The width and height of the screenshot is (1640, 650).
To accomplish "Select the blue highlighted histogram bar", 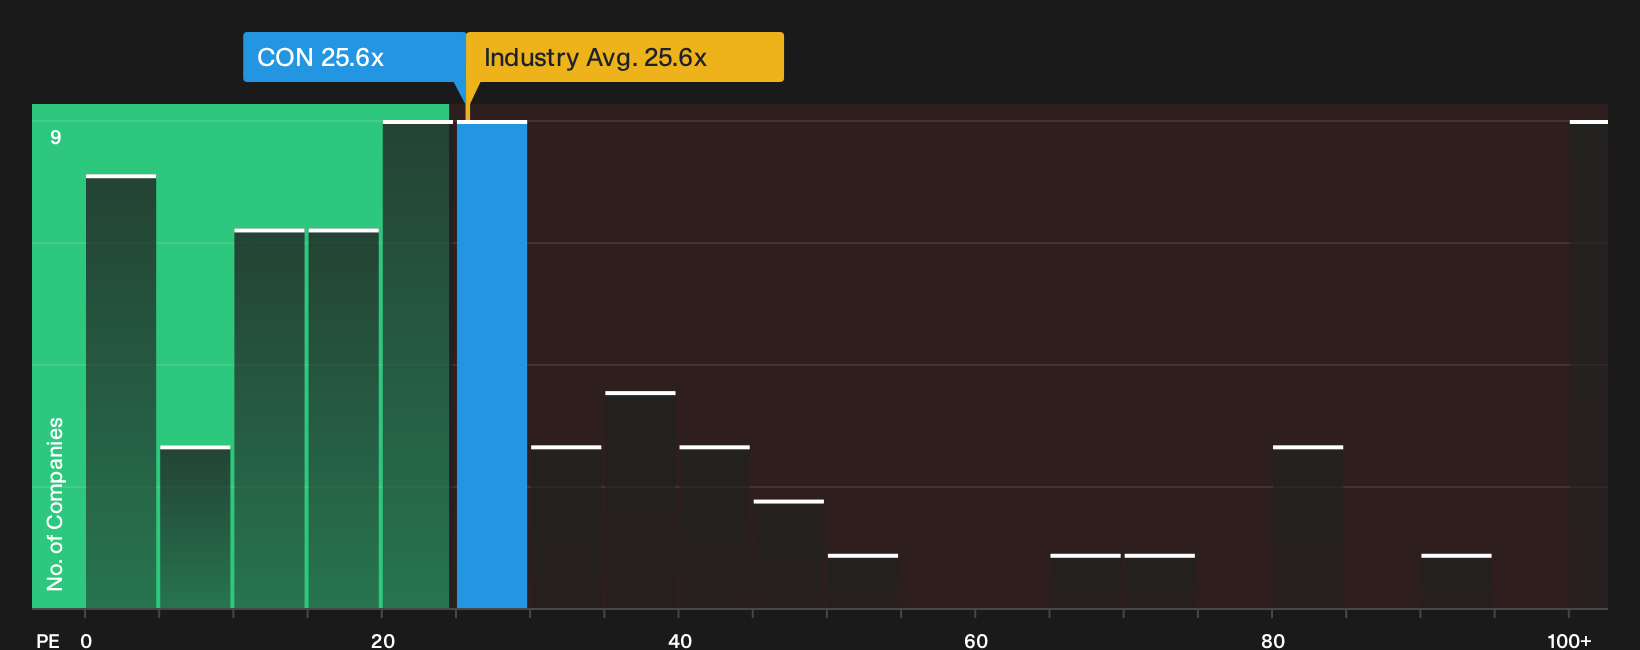I will (x=492, y=364).
